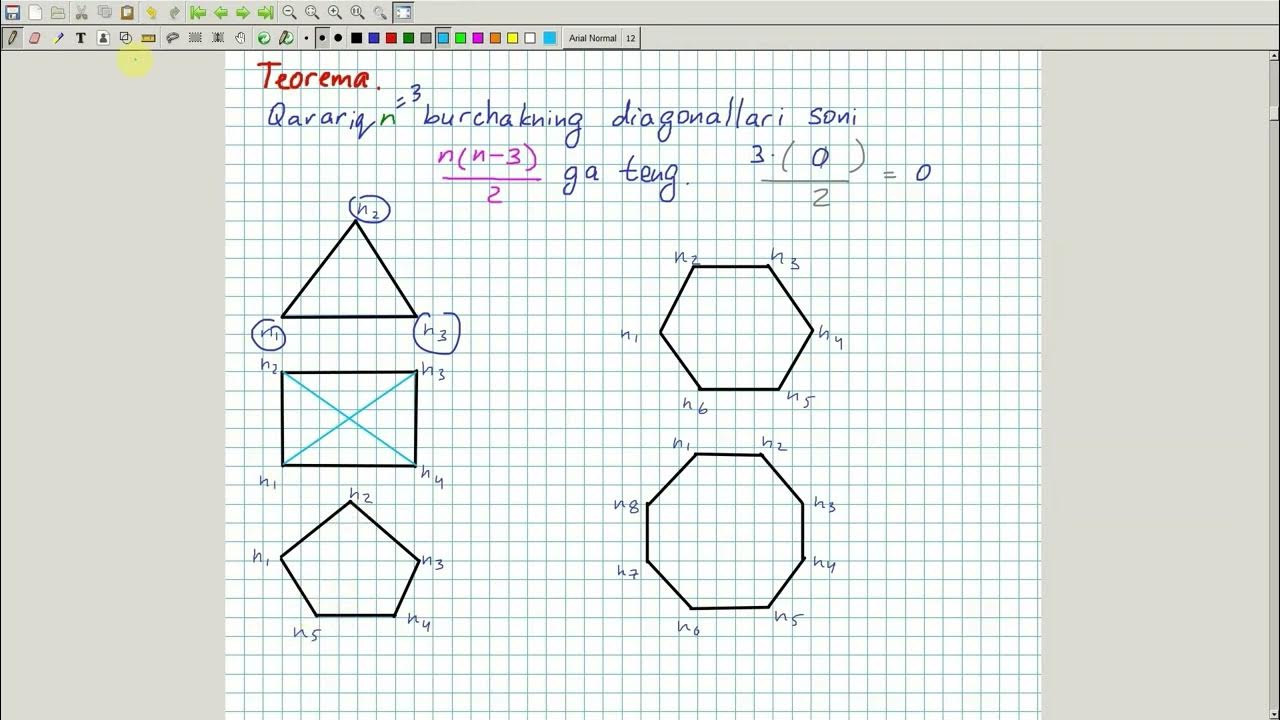This screenshot has width=1280, height=720.
Task: Go to the previous page
Action: (x=220, y=12)
